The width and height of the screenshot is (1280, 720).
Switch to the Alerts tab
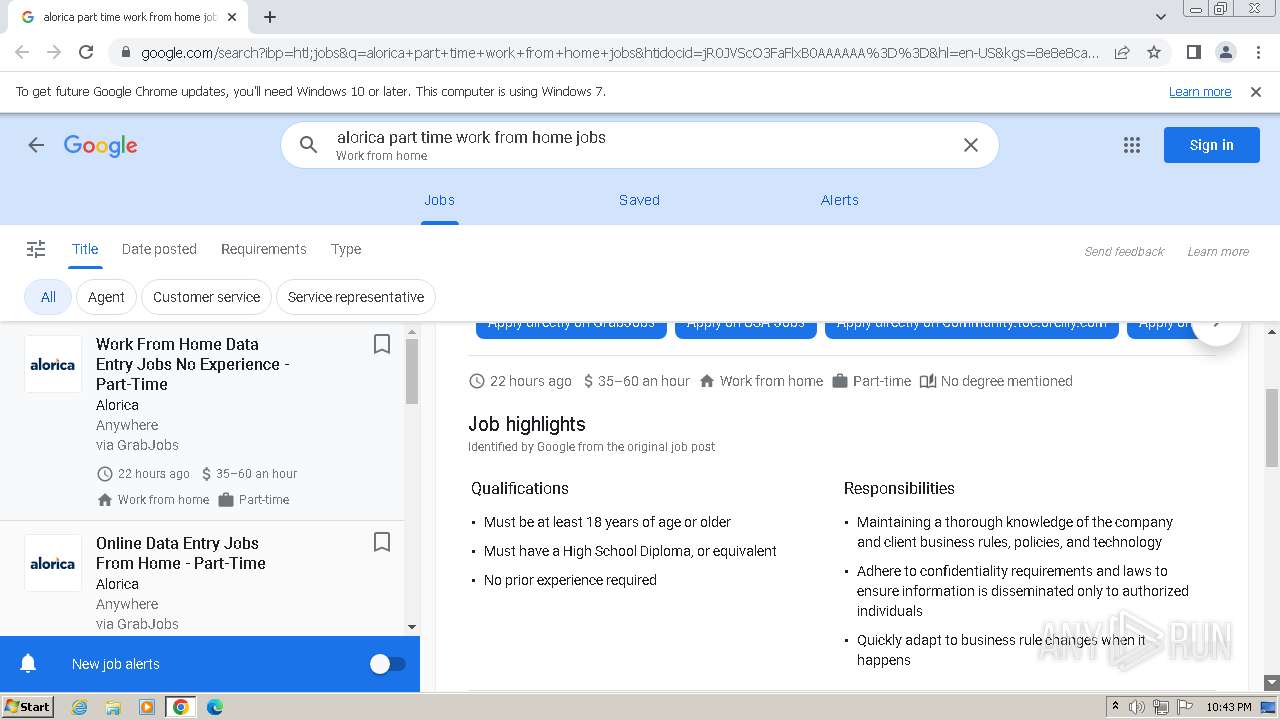[840, 200]
